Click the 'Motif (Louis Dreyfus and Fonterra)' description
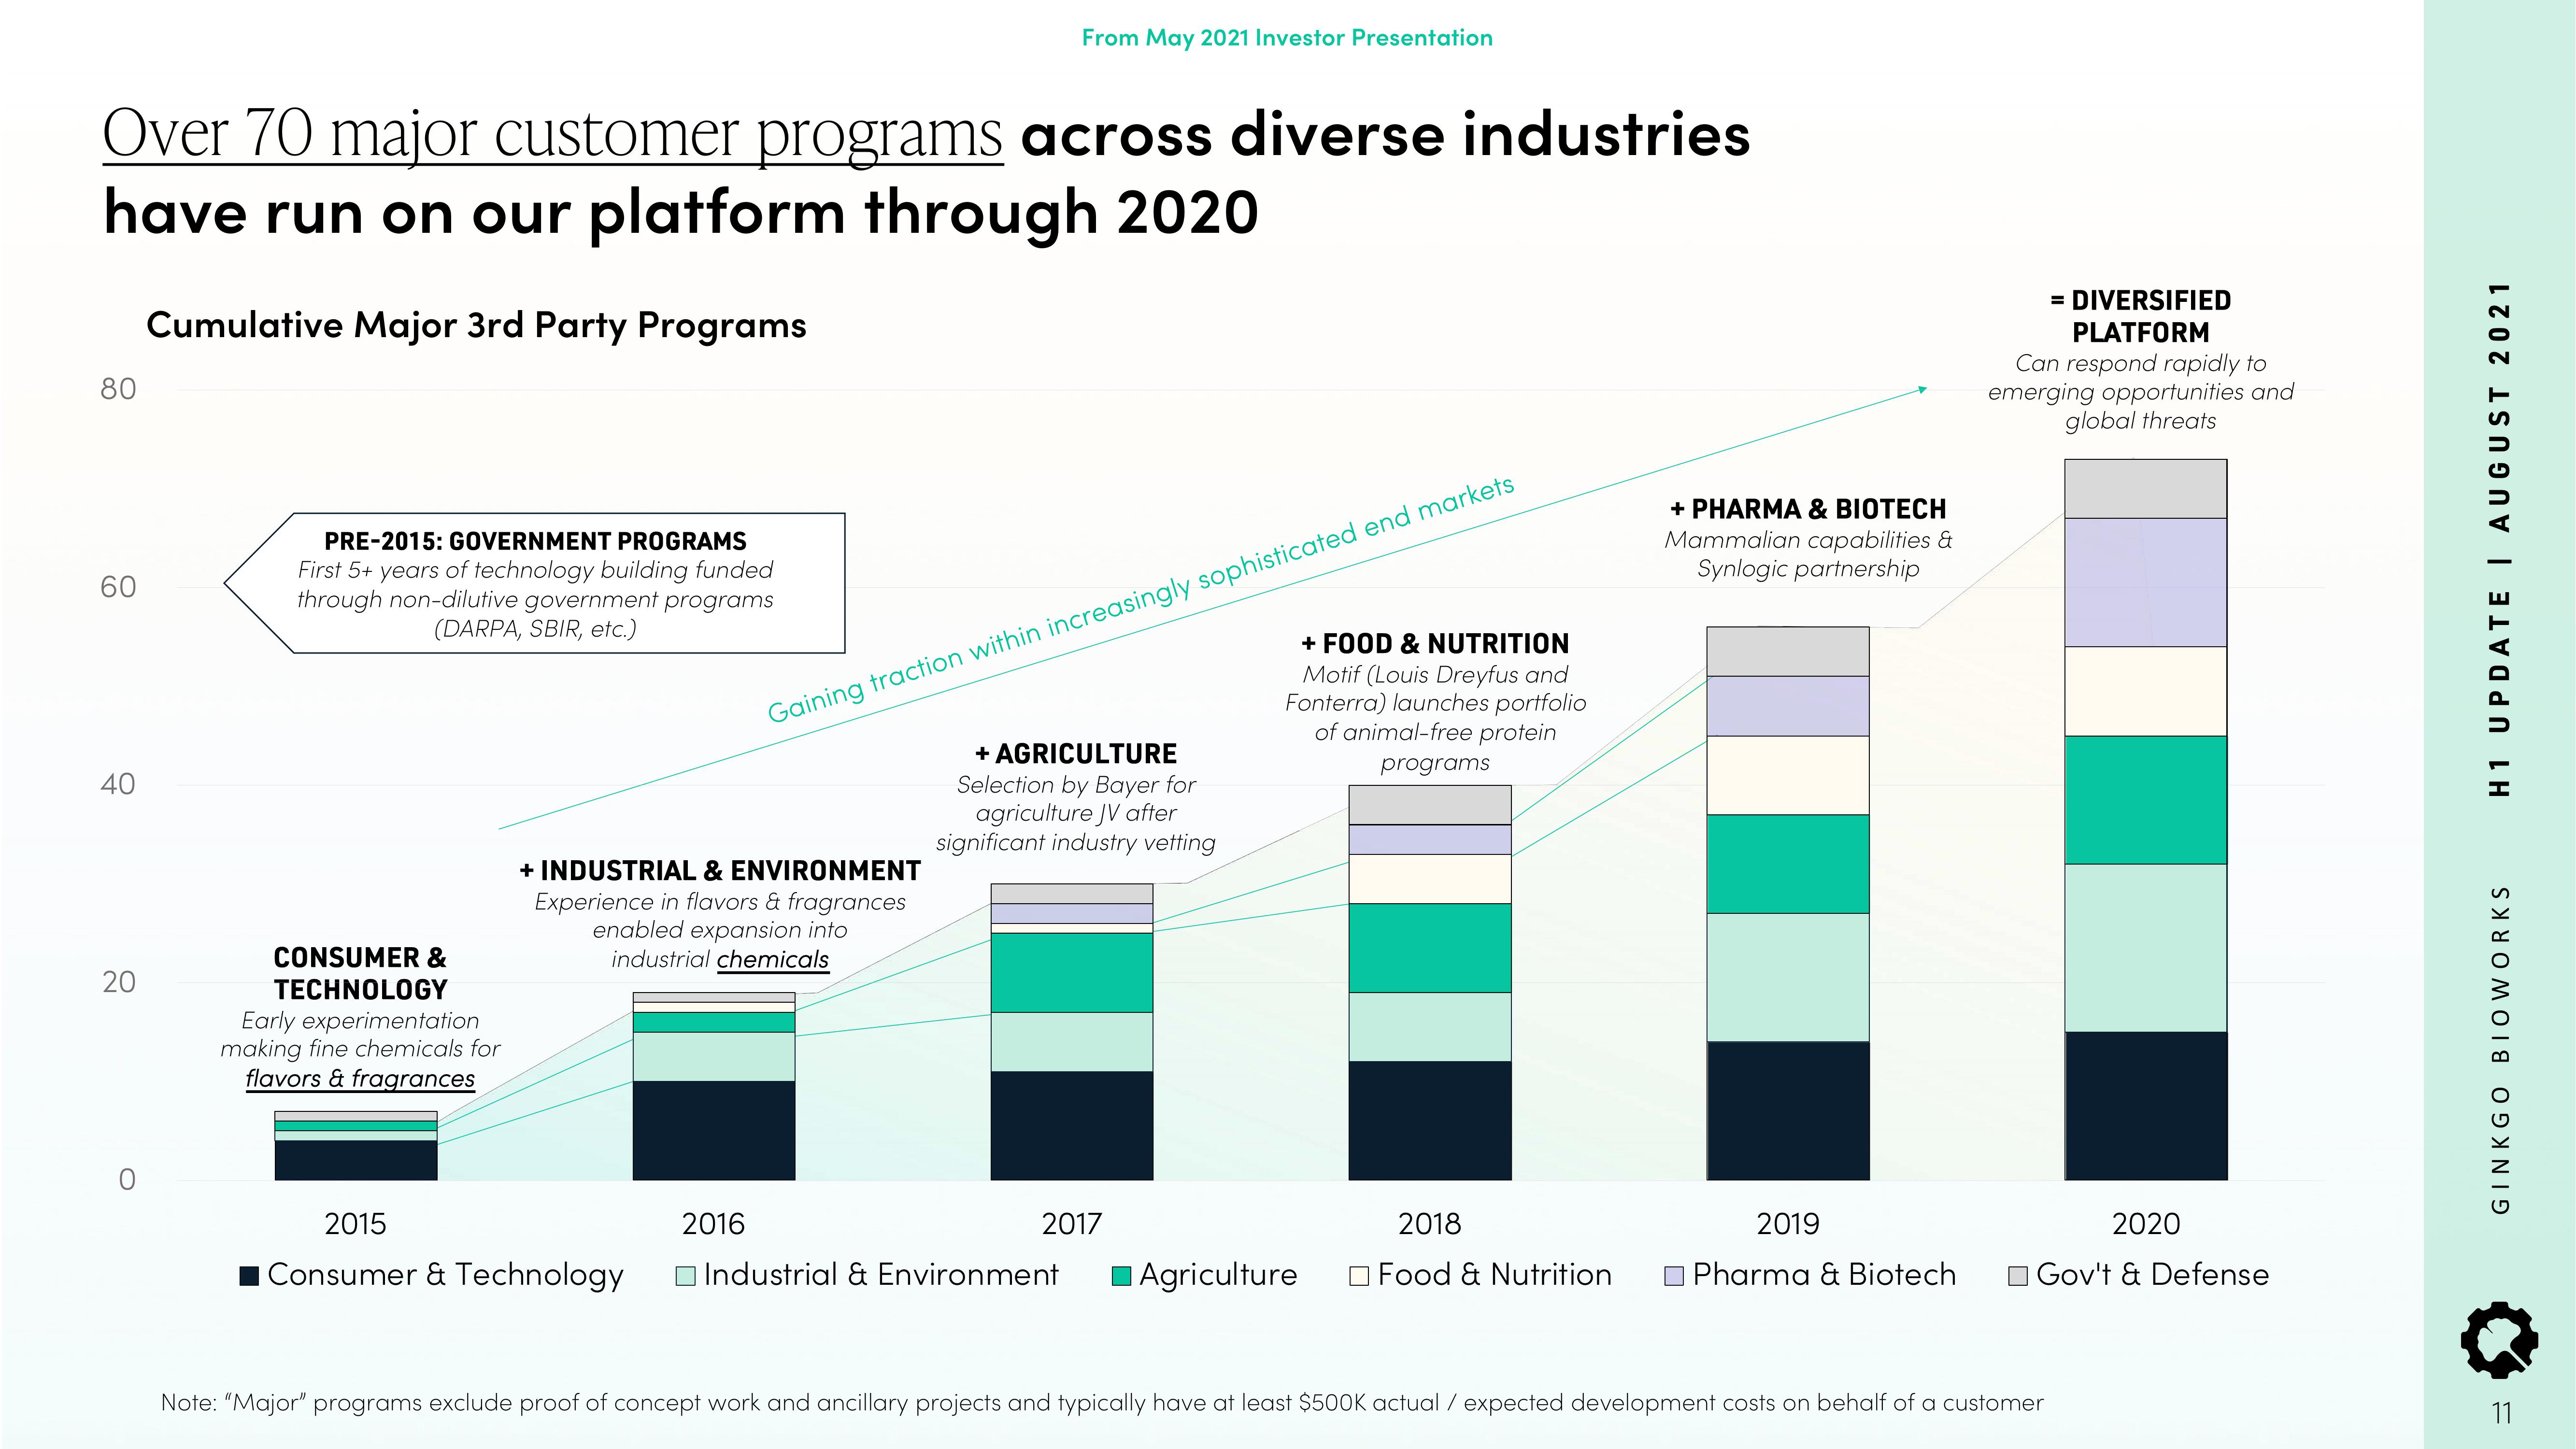2576x1449 pixels. coord(1435,718)
